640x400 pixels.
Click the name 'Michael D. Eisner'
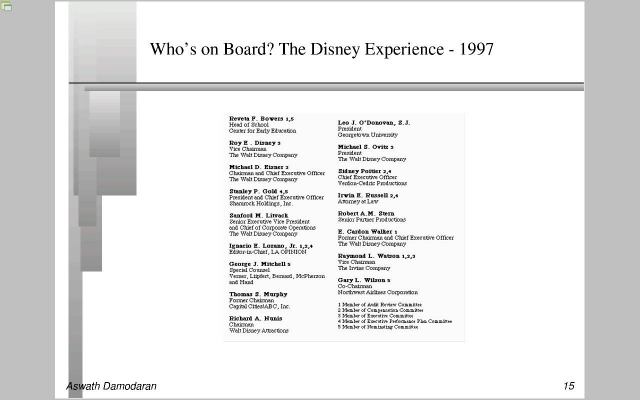click(x=256, y=167)
